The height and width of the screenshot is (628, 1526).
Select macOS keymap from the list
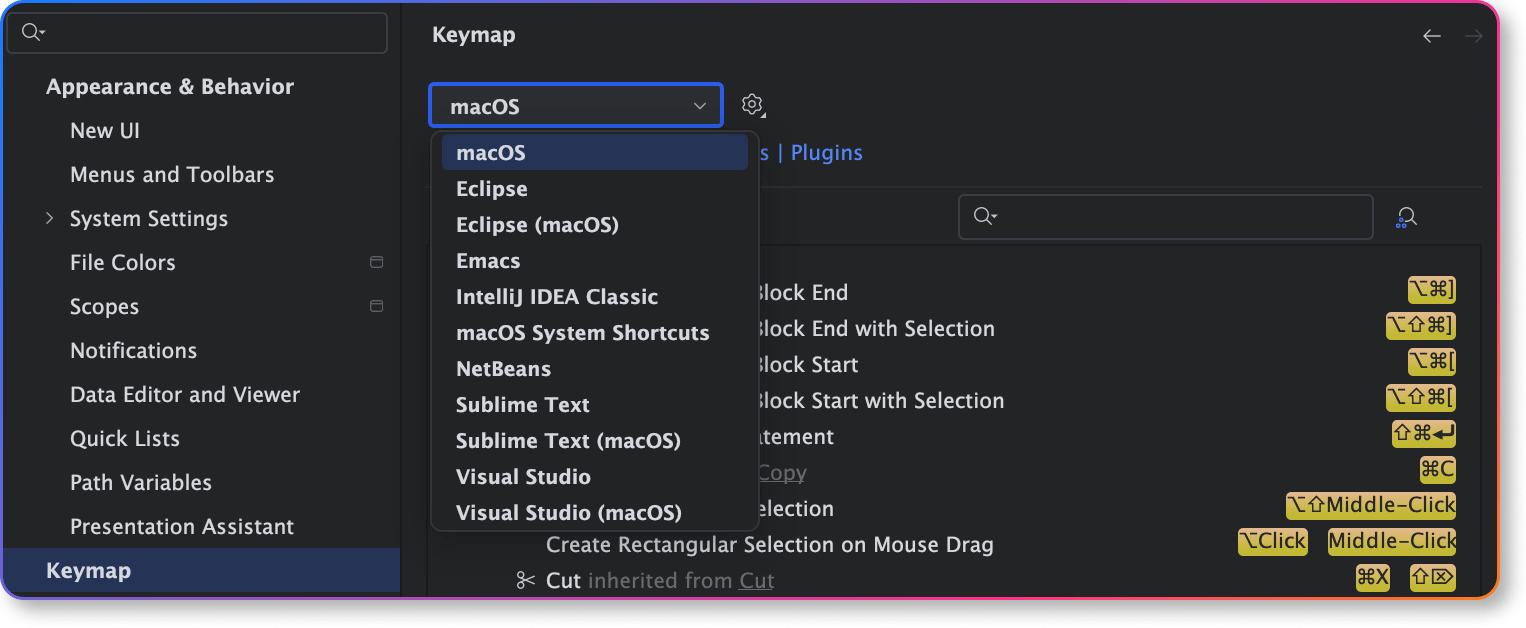point(595,153)
